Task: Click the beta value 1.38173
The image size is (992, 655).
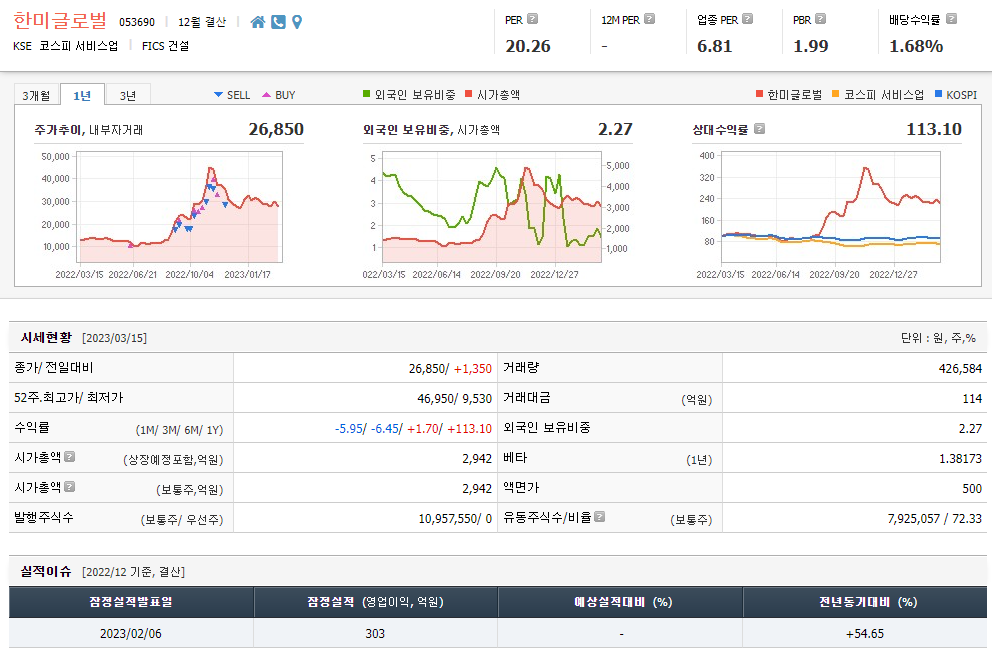Action: click(x=960, y=458)
